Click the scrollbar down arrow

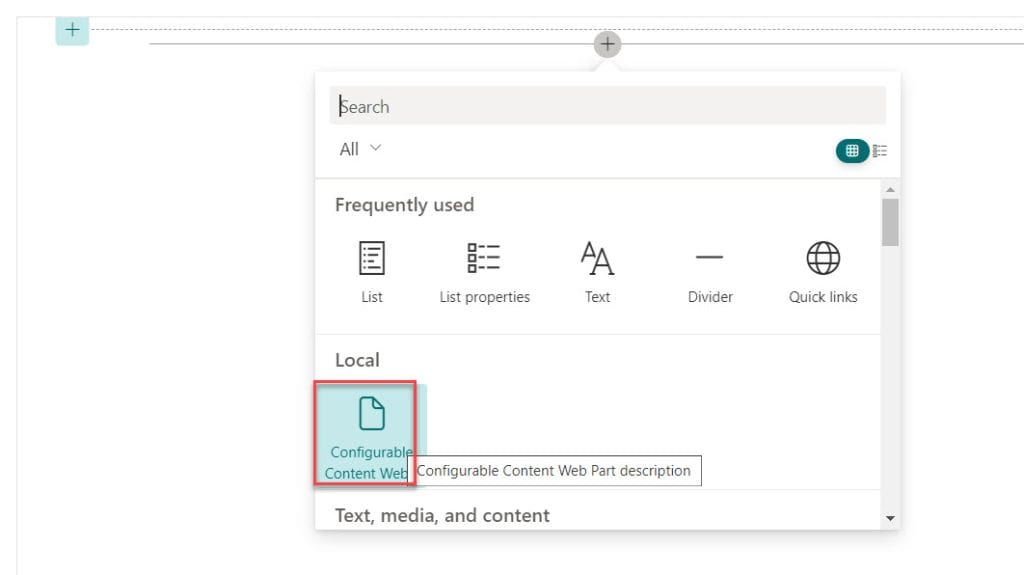[x=890, y=518]
